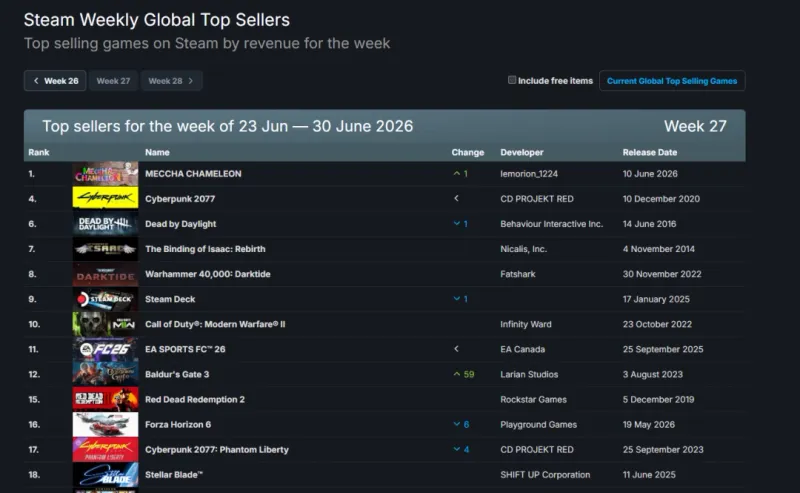Open the Red Dead Redemption 2 thumbnail
The height and width of the screenshot is (493, 800).
(x=105, y=399)
